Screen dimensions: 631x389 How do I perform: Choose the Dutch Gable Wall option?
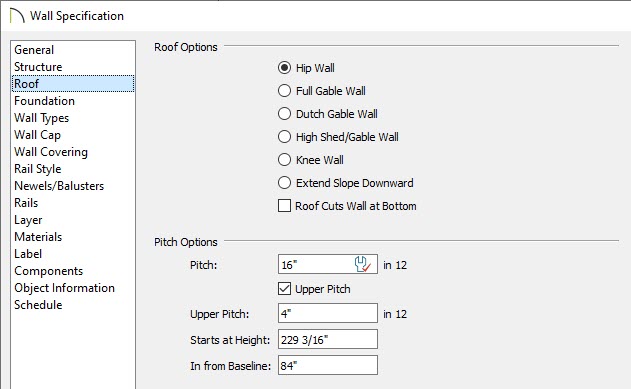284,113
